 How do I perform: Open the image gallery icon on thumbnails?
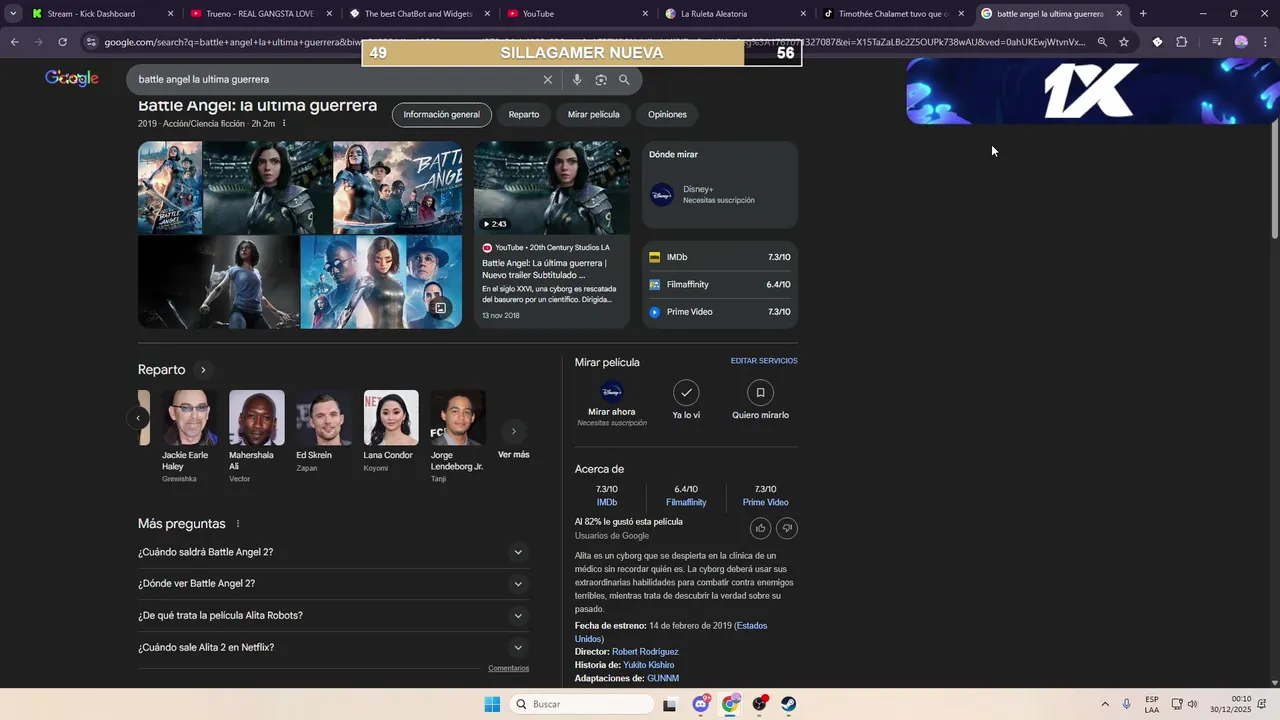tap(440, 308)
